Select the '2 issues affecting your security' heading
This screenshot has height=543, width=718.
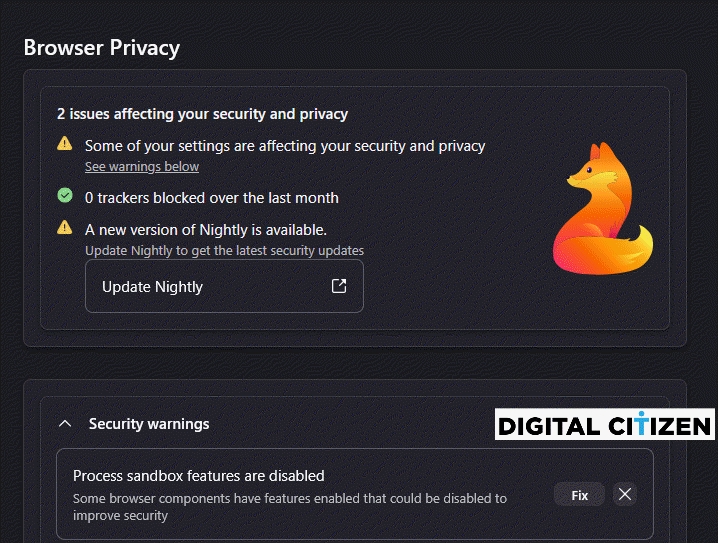(x=202, y=114)
